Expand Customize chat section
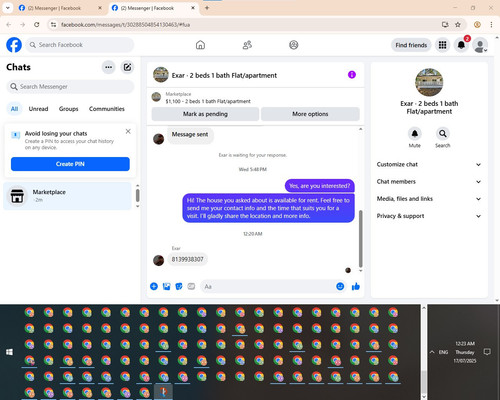 coord(429,164)
